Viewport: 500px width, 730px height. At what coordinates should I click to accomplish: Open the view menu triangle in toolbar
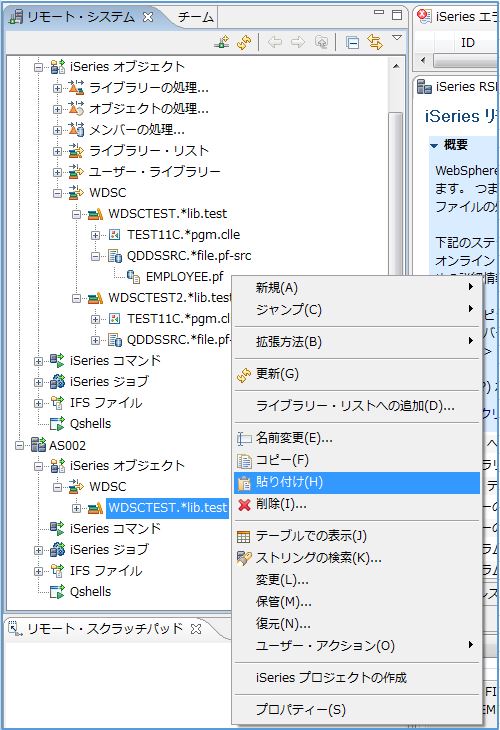point(397,37)
